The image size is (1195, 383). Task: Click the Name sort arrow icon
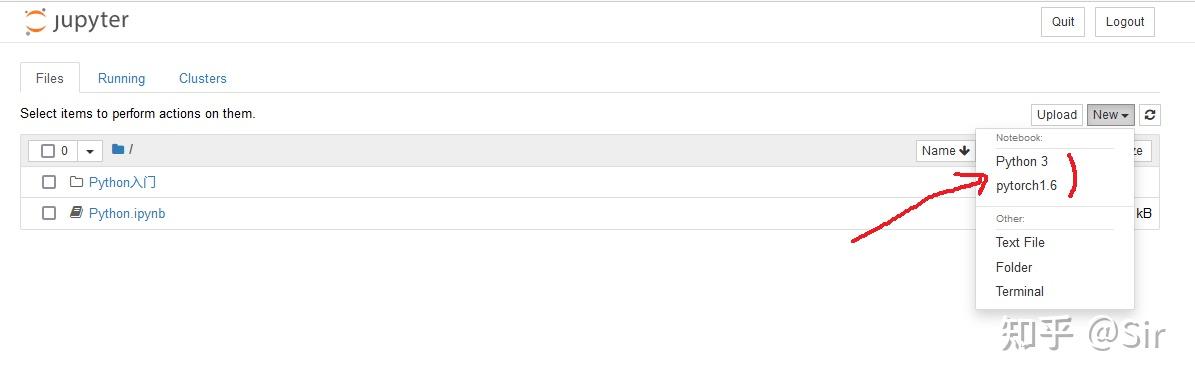pos(964,151)
